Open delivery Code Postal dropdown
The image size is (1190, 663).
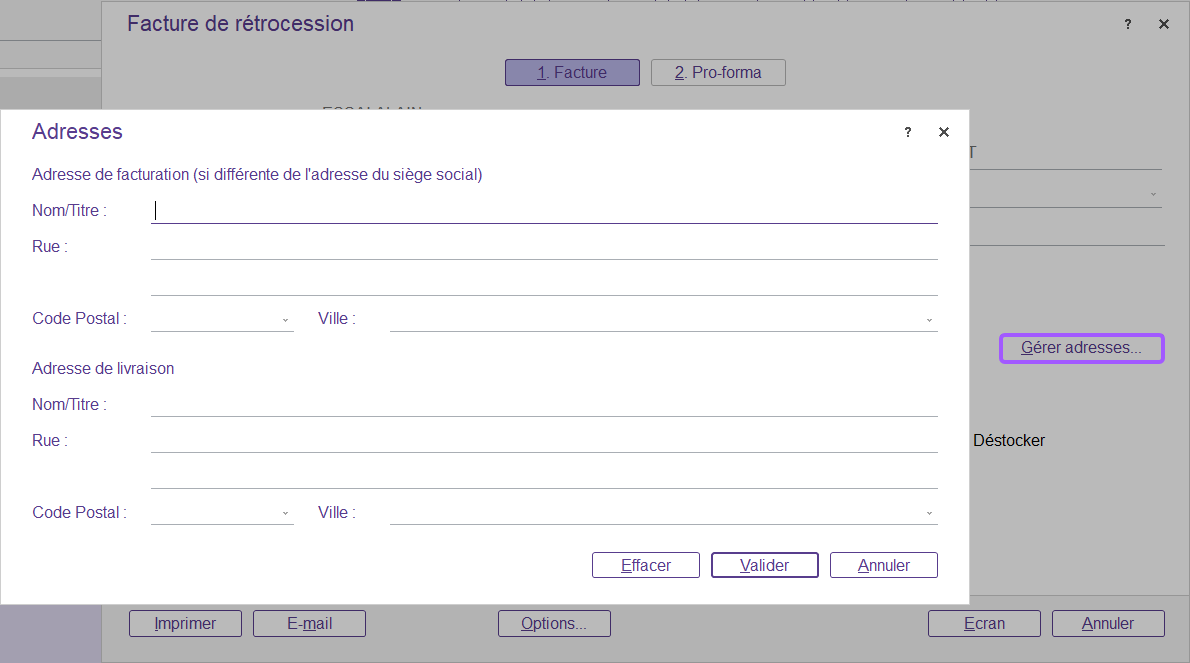(x=286, y=514)
